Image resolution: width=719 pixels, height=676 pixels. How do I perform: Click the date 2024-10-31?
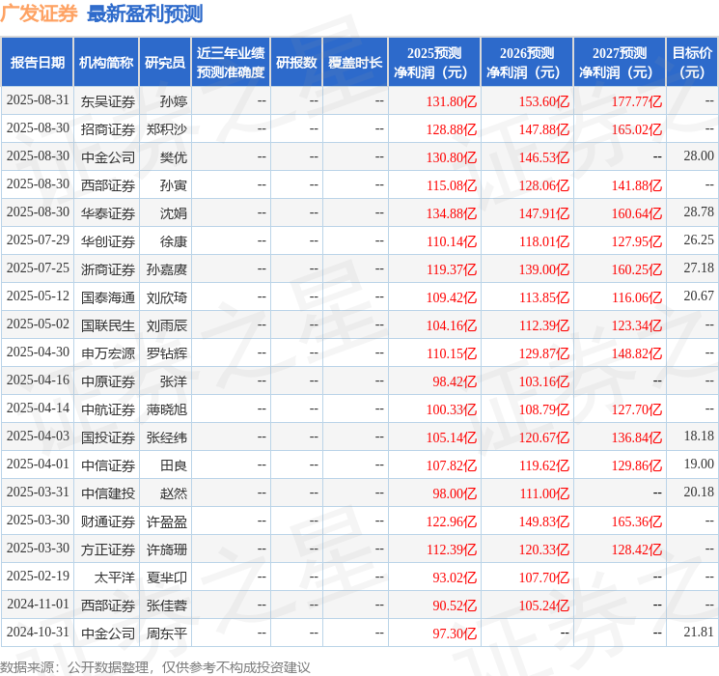coord(38,632)
